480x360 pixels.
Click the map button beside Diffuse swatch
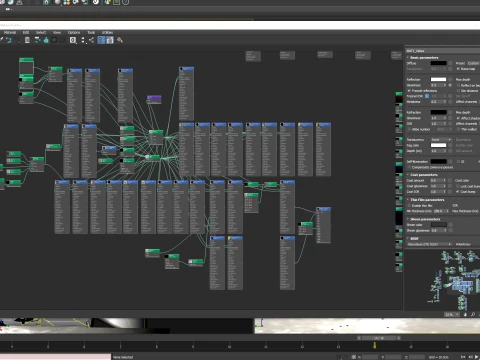pos(450,63)
